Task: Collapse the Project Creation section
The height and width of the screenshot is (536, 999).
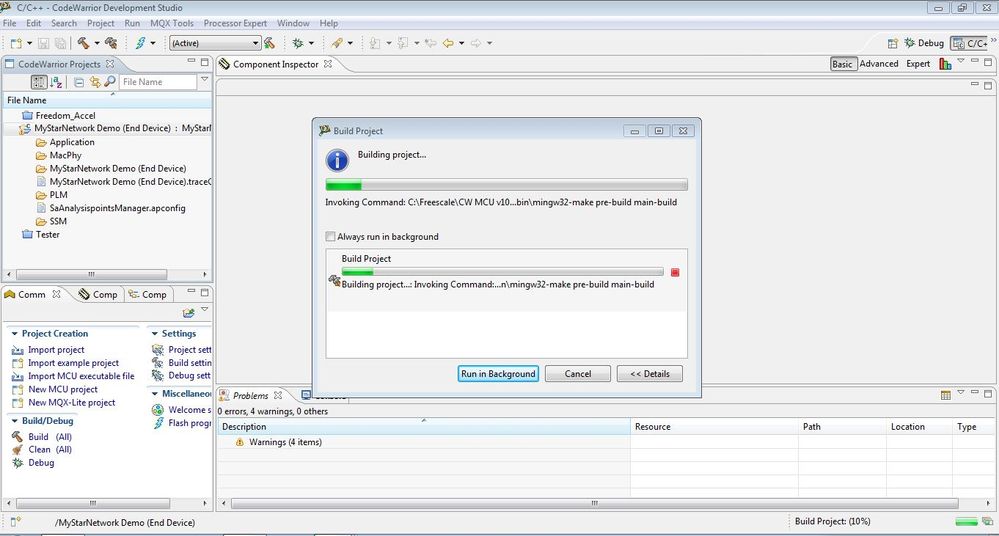Action: tap(15, 333)
